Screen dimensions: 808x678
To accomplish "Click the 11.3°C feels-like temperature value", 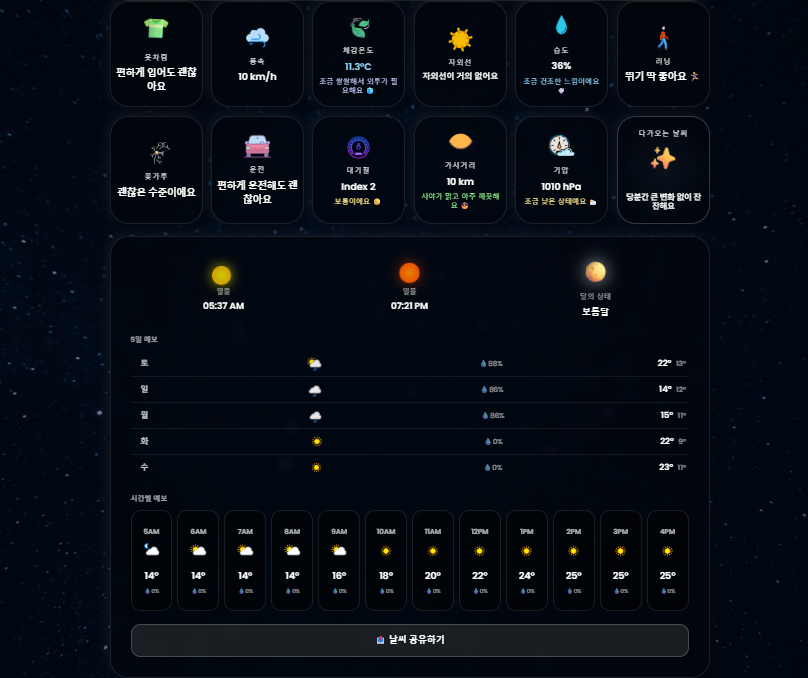I will click(358, 66).
